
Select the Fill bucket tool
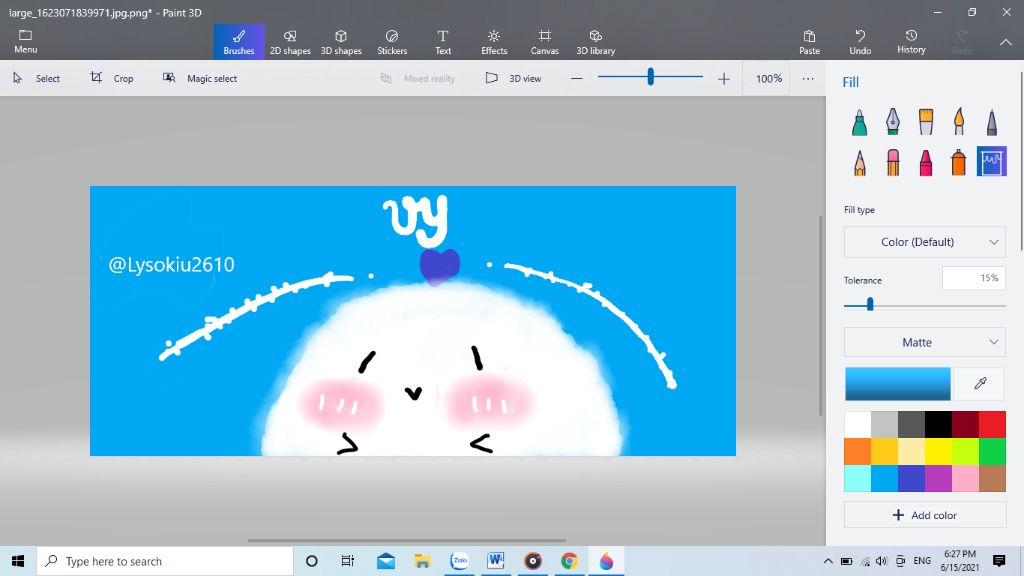[x=991, y=161]
